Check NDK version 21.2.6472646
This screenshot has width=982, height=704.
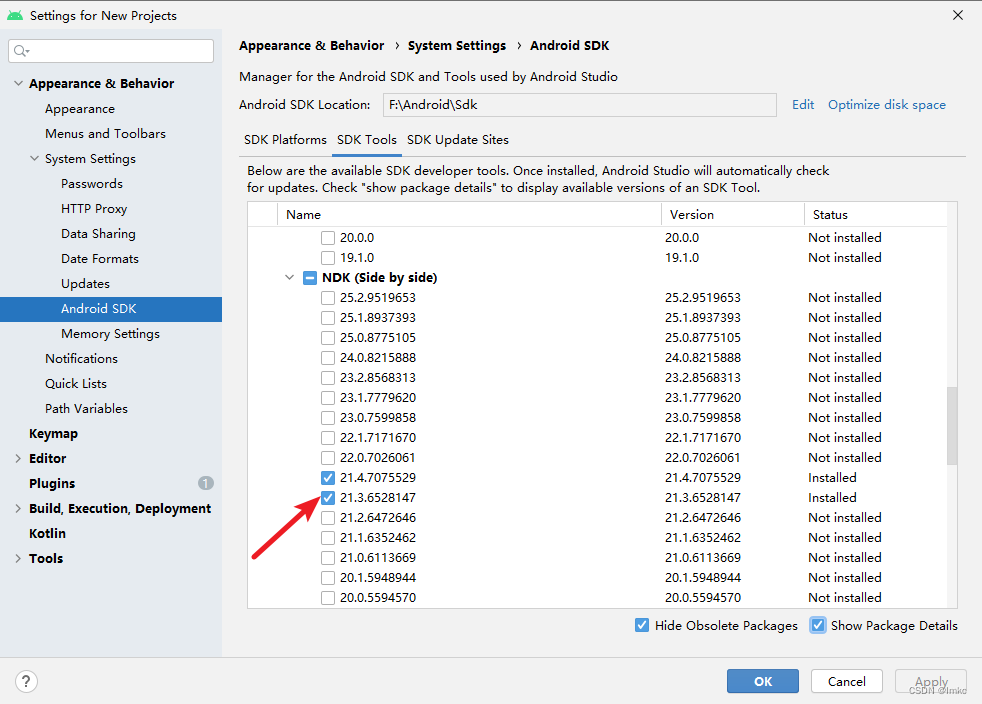pyautogui.click(x=328, y=518)
